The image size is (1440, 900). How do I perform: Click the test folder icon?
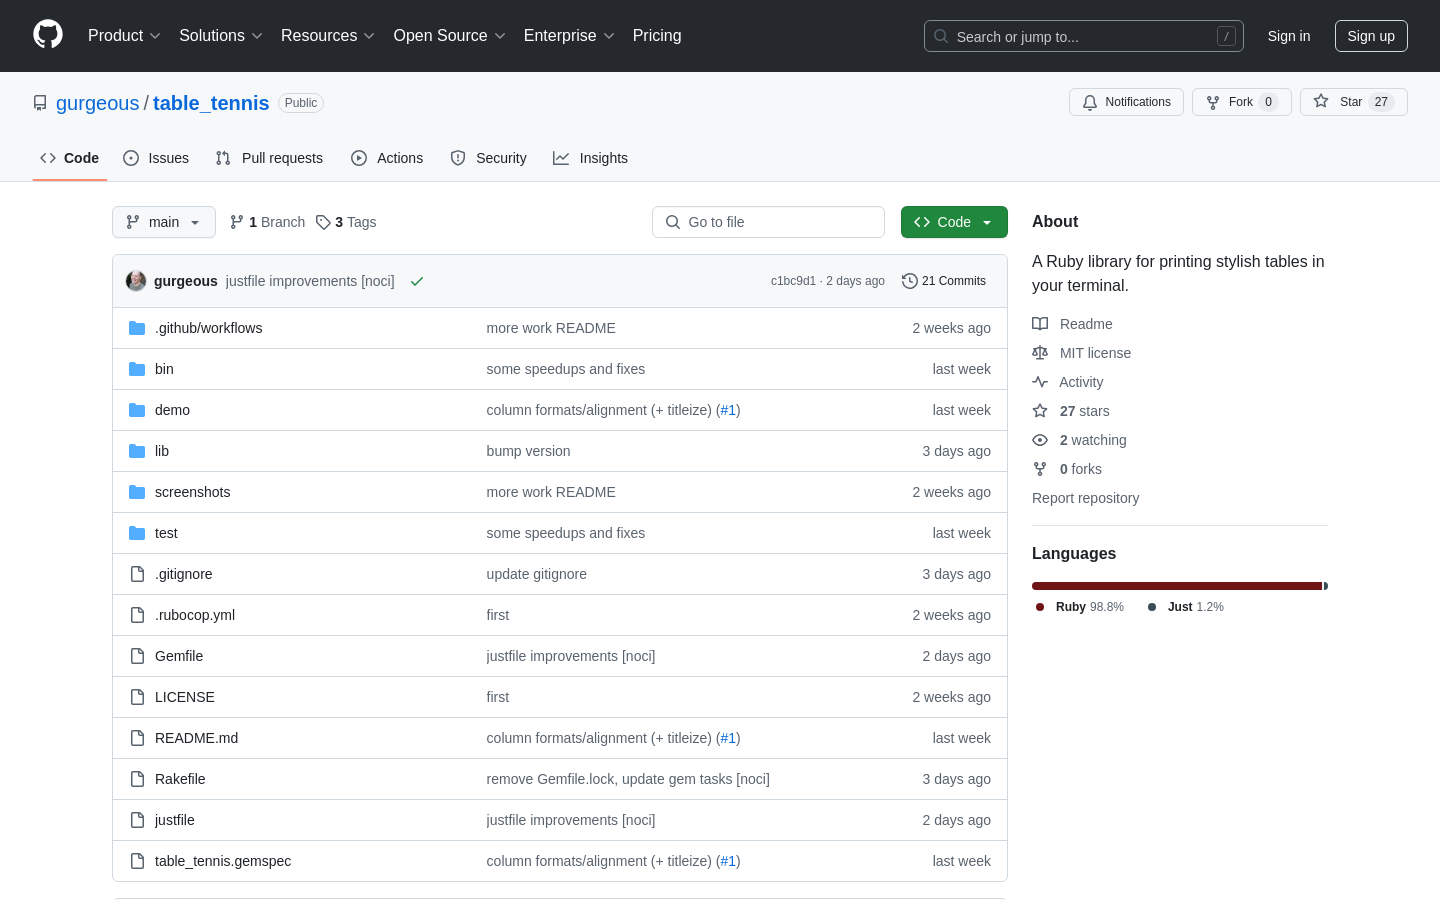tap(137, 533)
